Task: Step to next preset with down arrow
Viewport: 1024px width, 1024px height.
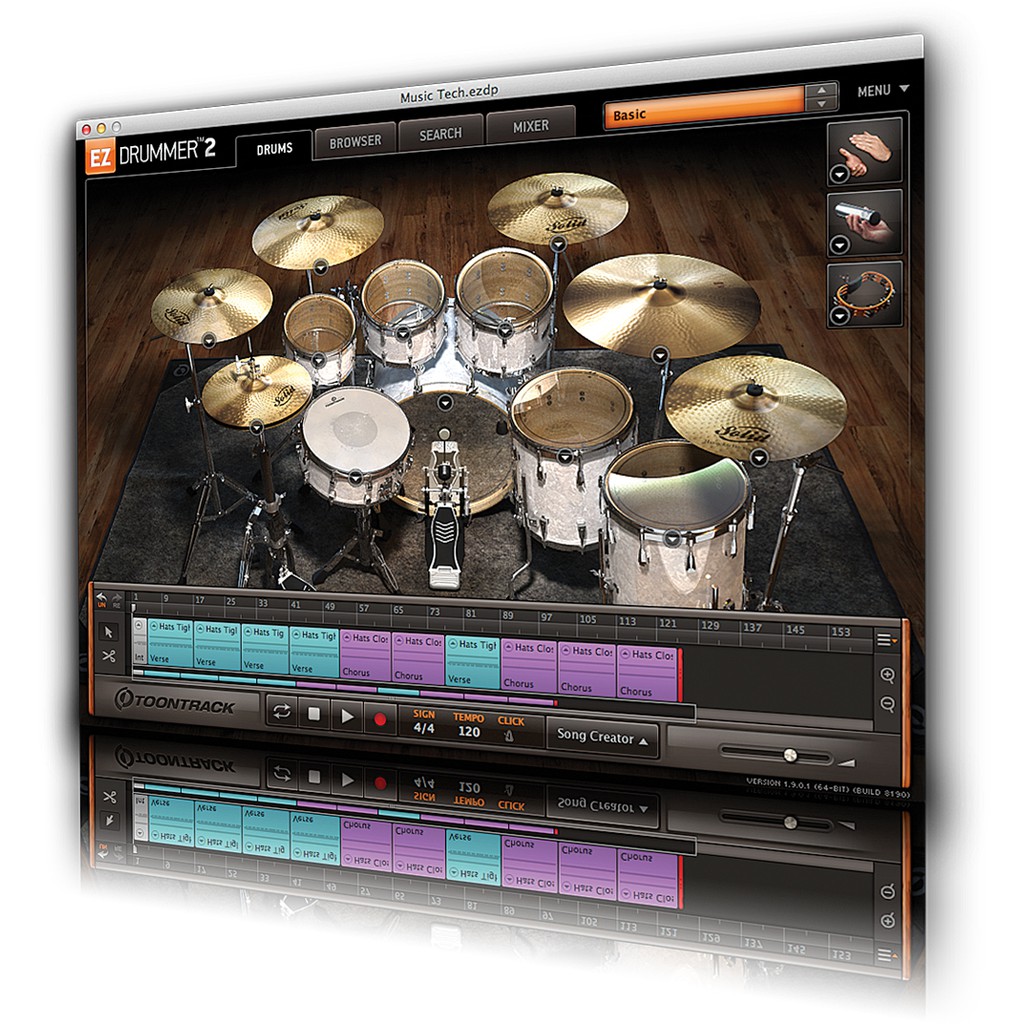Action: pyautogui.click(x=822, y=103)
